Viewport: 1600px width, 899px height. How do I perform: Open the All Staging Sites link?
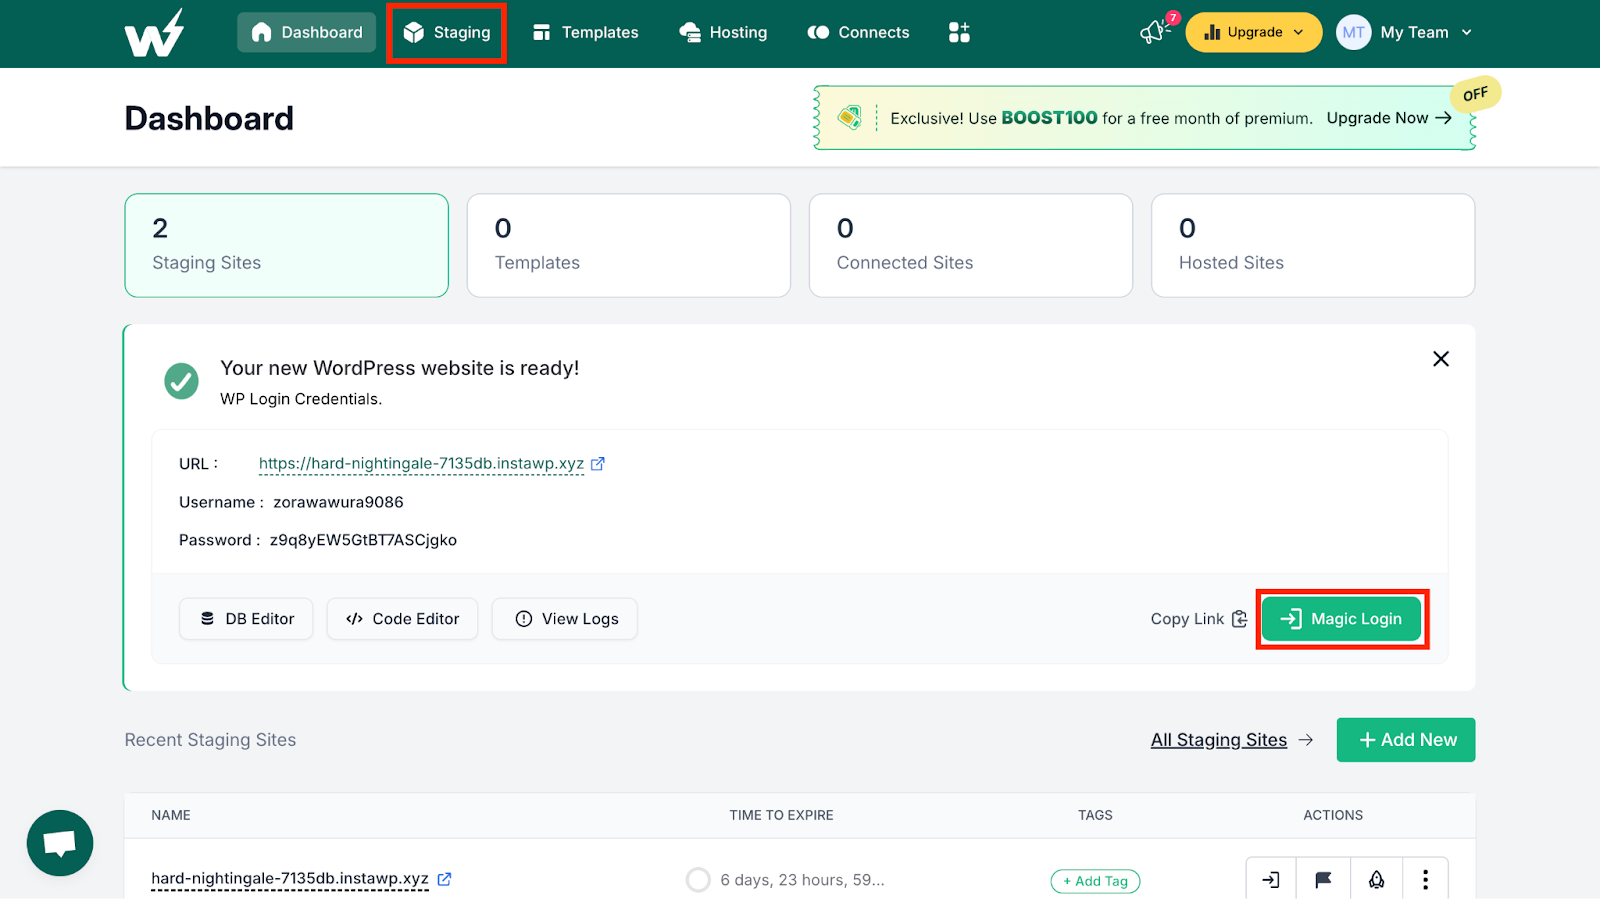[x=1219, y=740]
